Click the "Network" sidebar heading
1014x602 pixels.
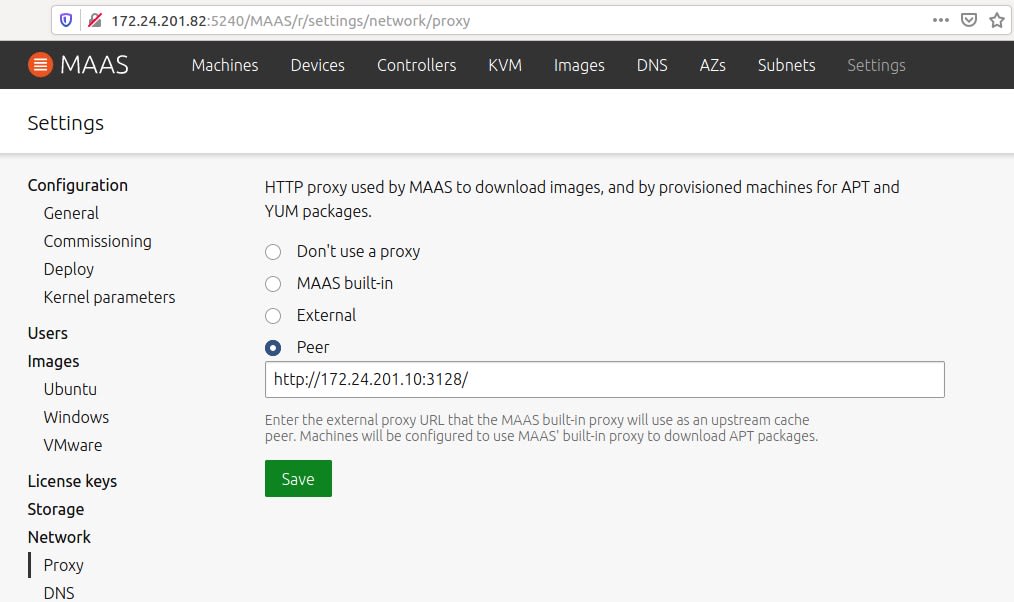(x=59, y=537)
